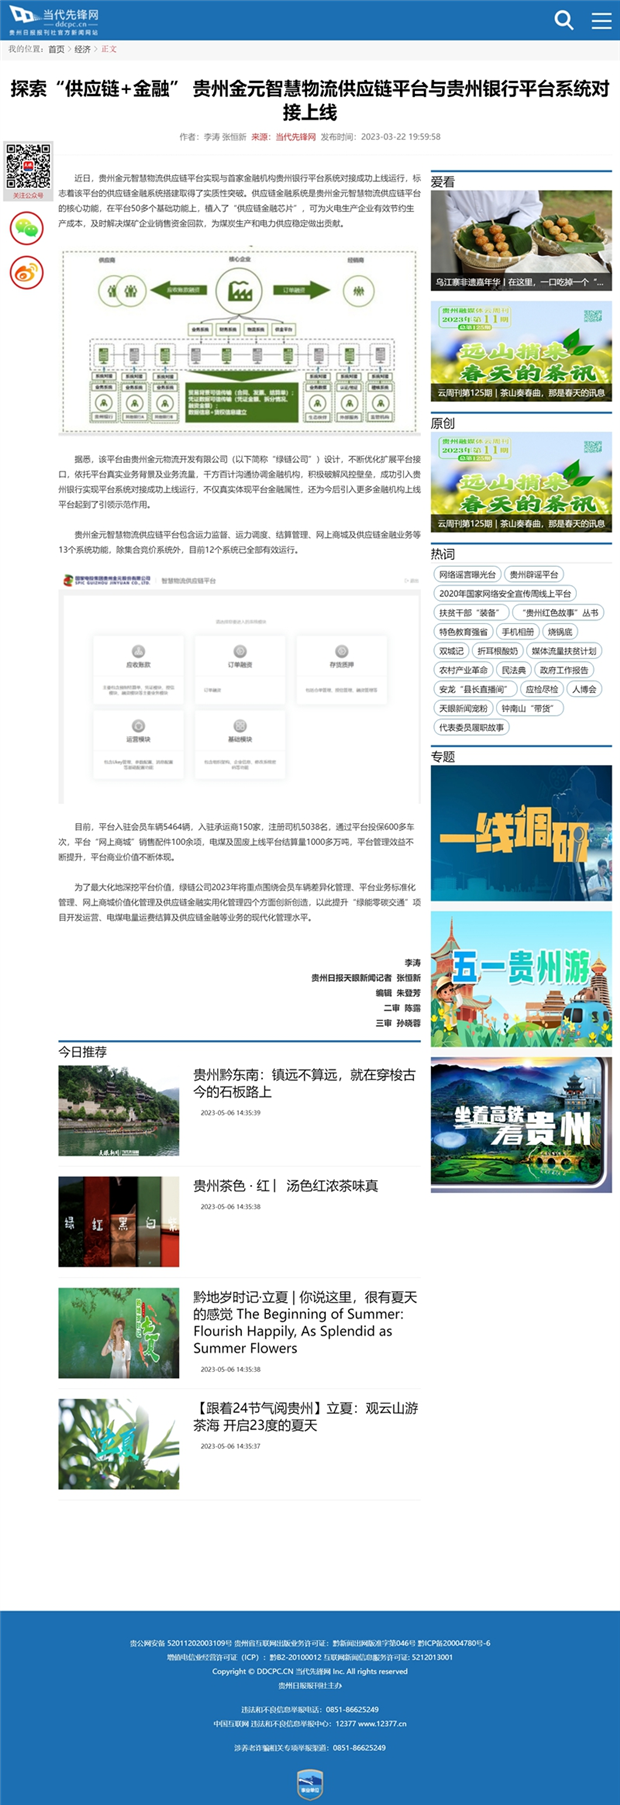Select hot word 安龙“县长直播间”
620x1805 pixels.
click(x=474, y=689)
